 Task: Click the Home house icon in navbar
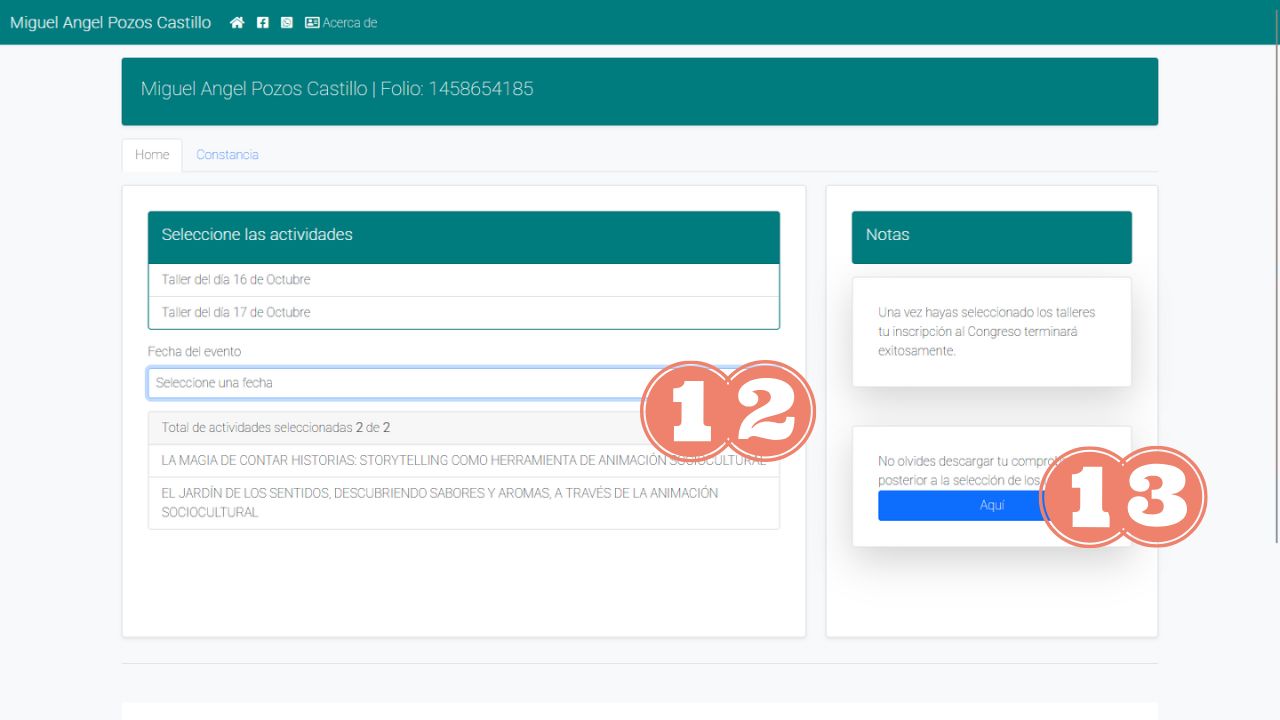tap(237, 23)
